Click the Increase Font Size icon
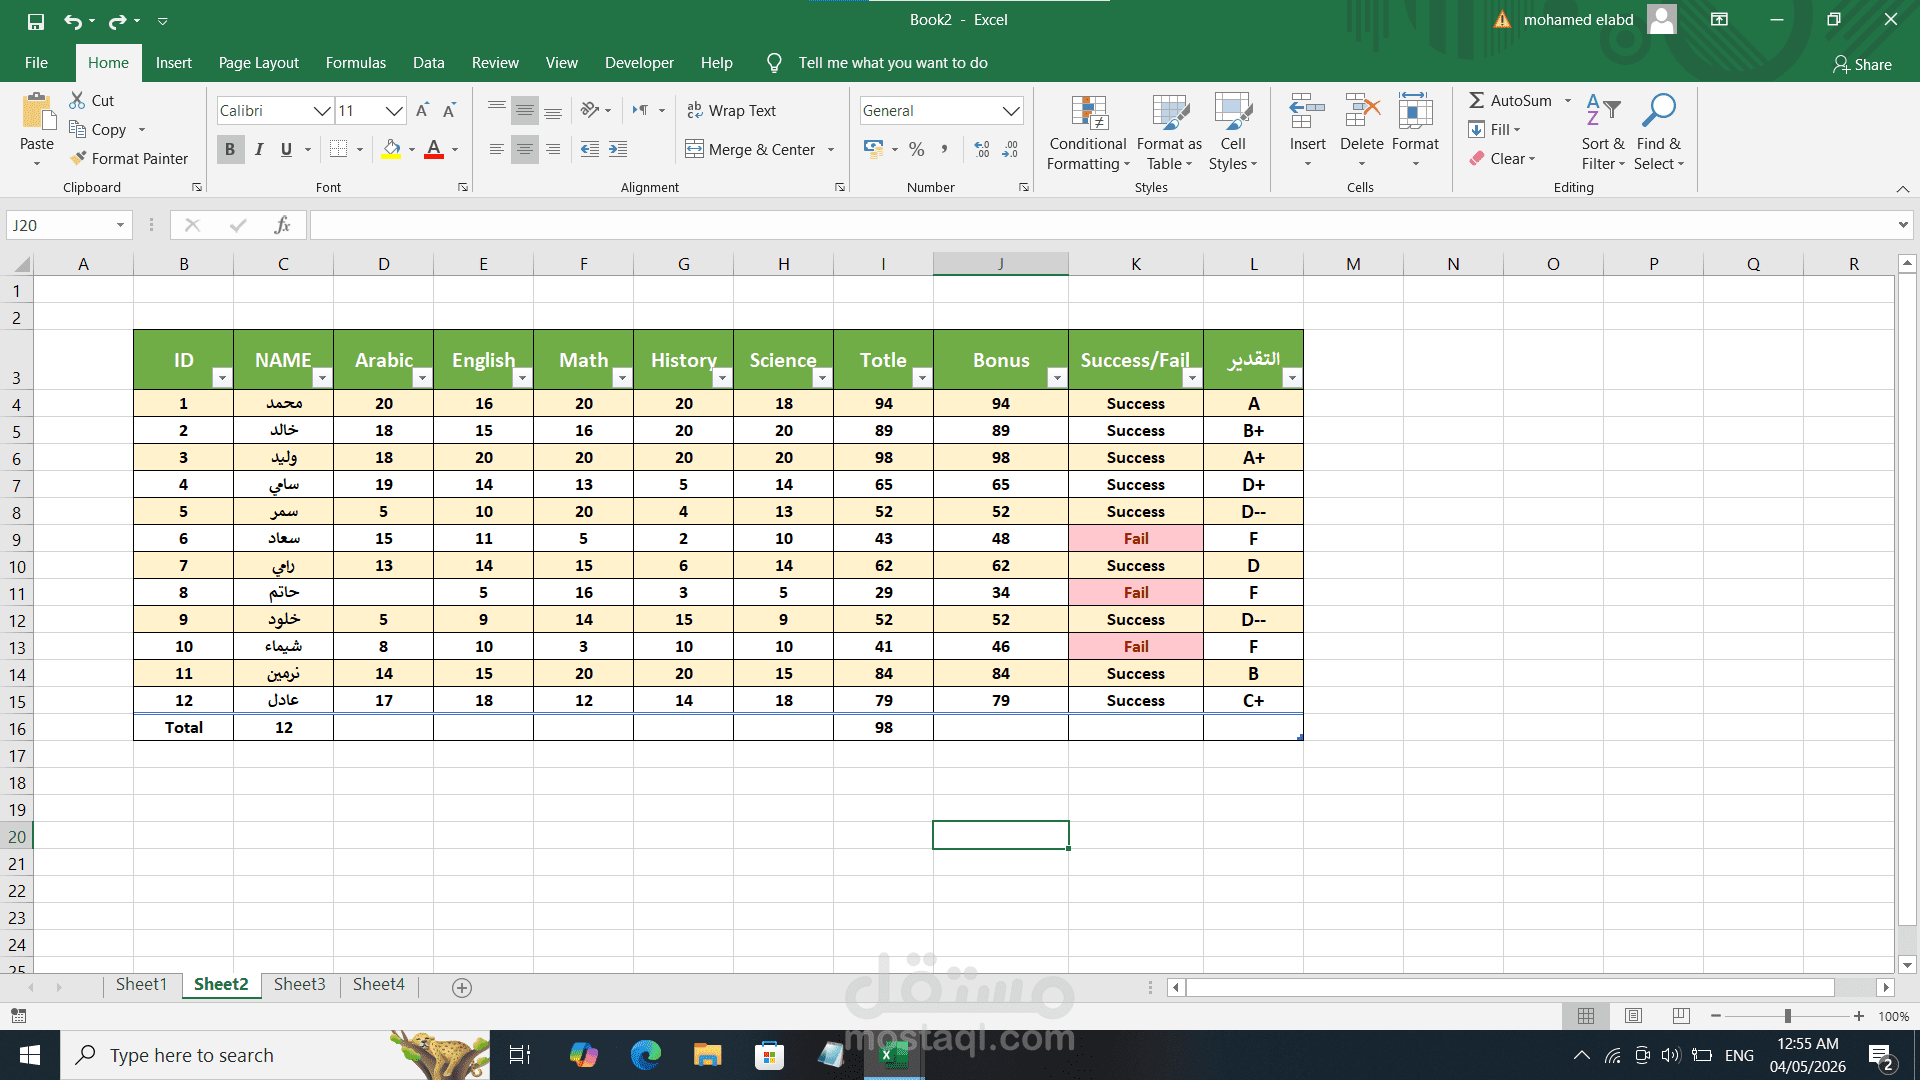Screen dimensions: 1920x1080 tap(422, 110)
